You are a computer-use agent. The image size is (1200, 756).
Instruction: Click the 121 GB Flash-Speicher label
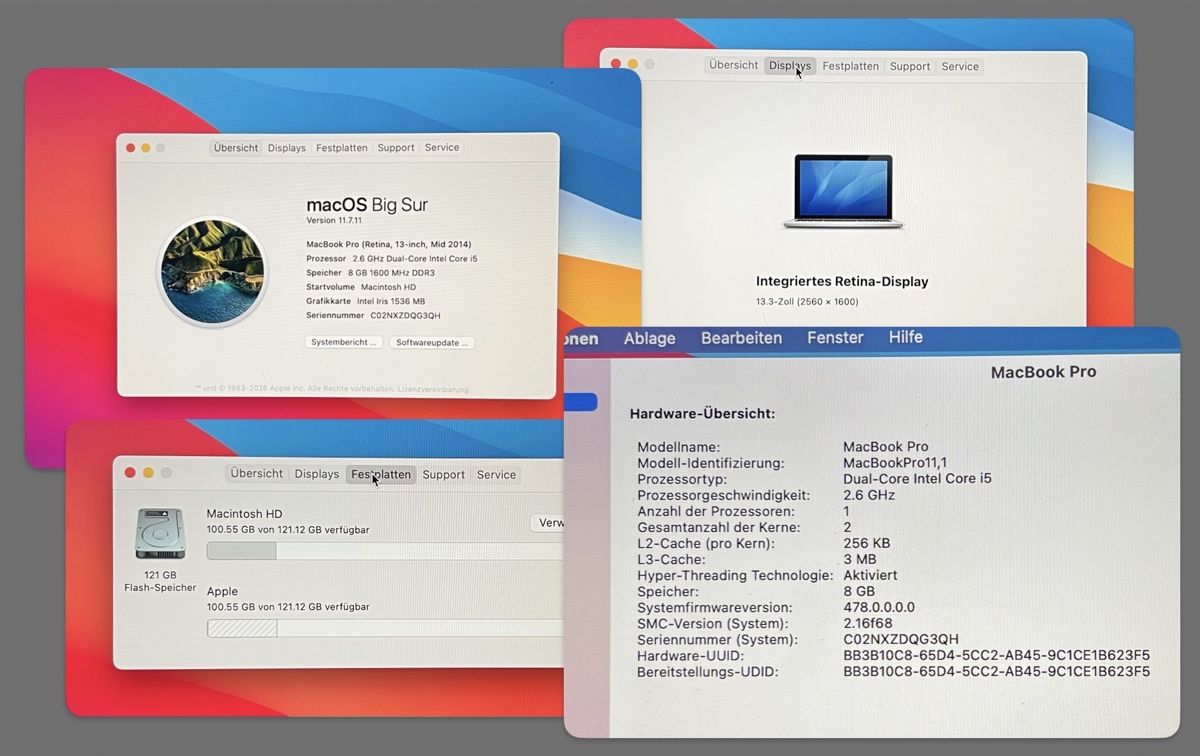pos(160,581)
